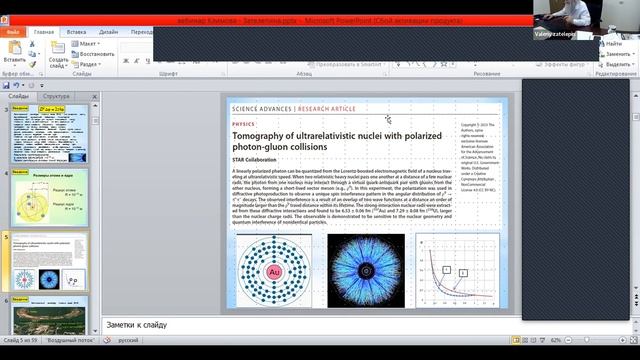The image size is (640, 360).
Task: Click the Find (Найти) binoculars button
Action: [611, 44]
